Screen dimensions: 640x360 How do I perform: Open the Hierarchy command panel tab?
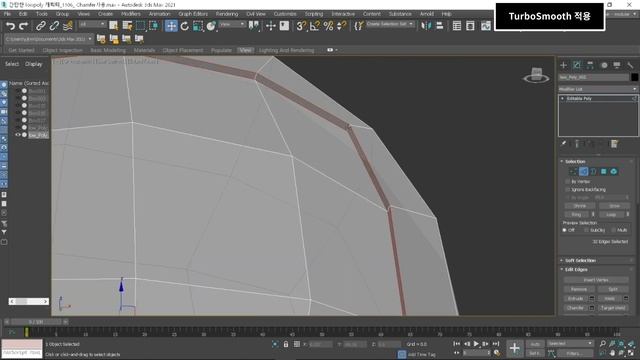click(x=590, y=65)
